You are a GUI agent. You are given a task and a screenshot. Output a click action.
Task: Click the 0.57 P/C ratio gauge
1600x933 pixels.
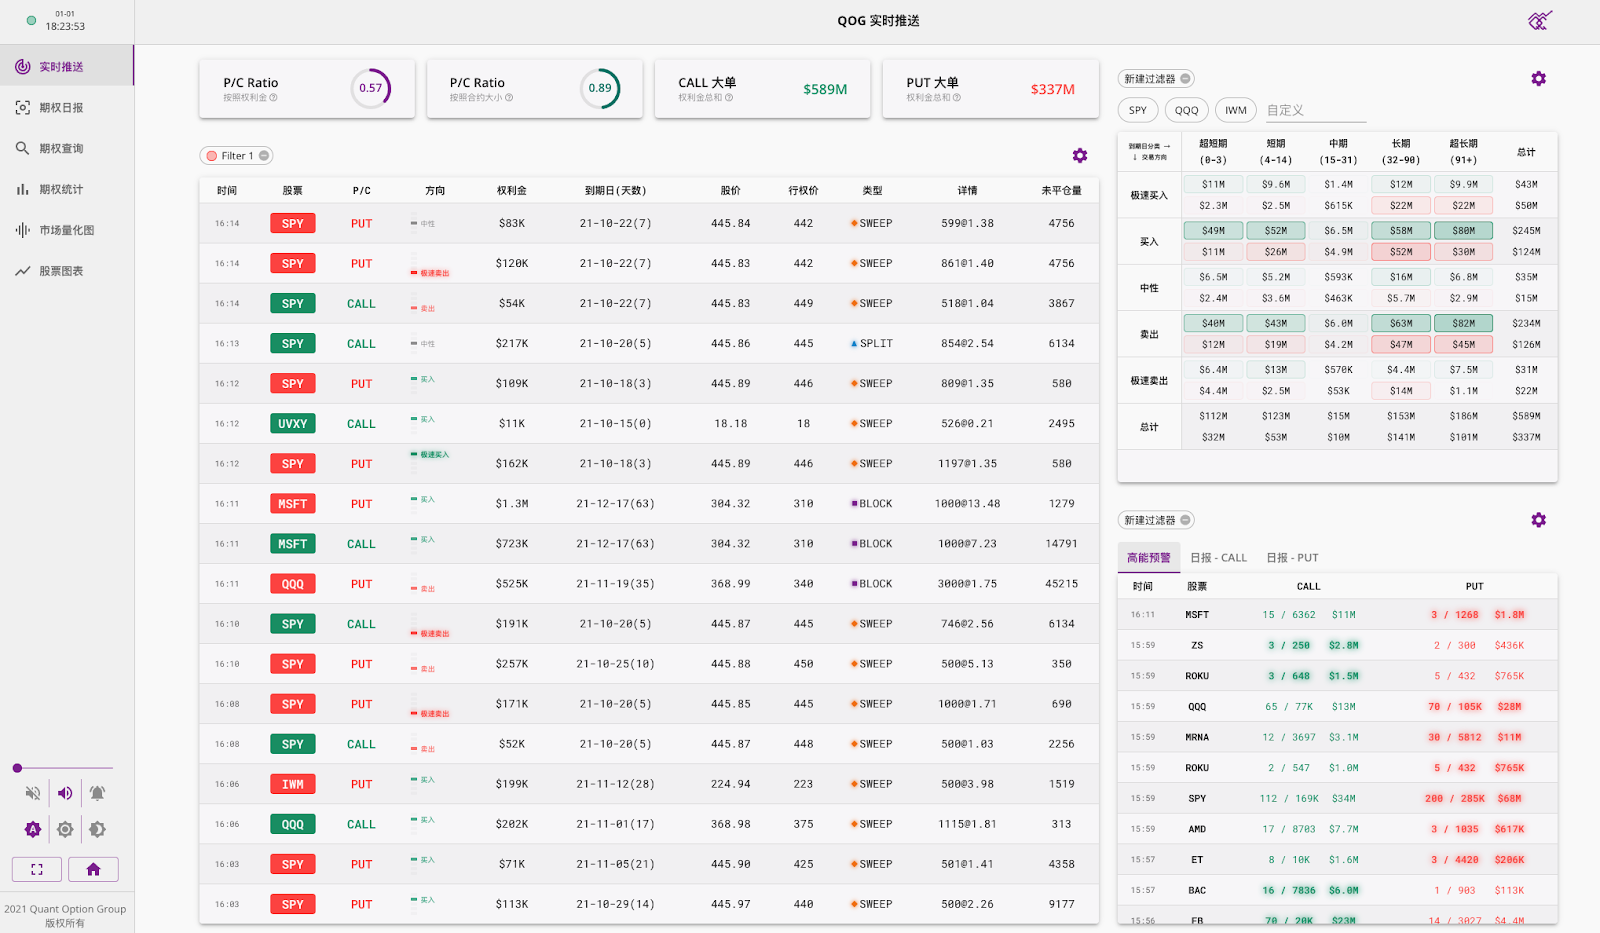pos(371,88)
